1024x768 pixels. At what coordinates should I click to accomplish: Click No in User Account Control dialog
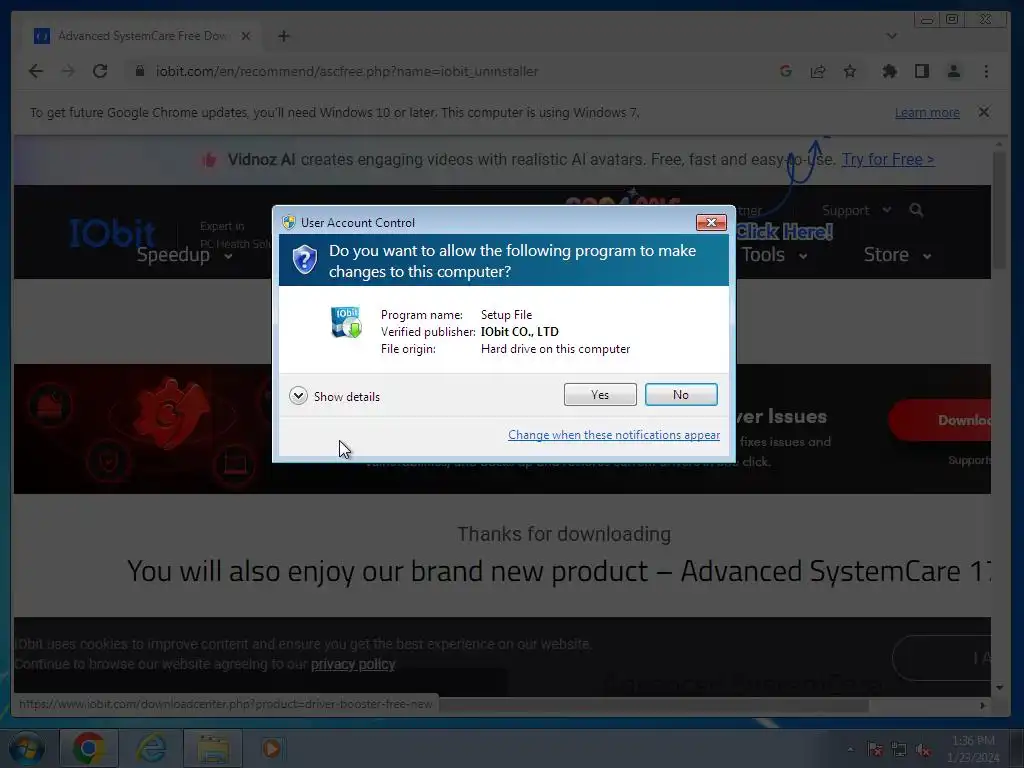680,394
